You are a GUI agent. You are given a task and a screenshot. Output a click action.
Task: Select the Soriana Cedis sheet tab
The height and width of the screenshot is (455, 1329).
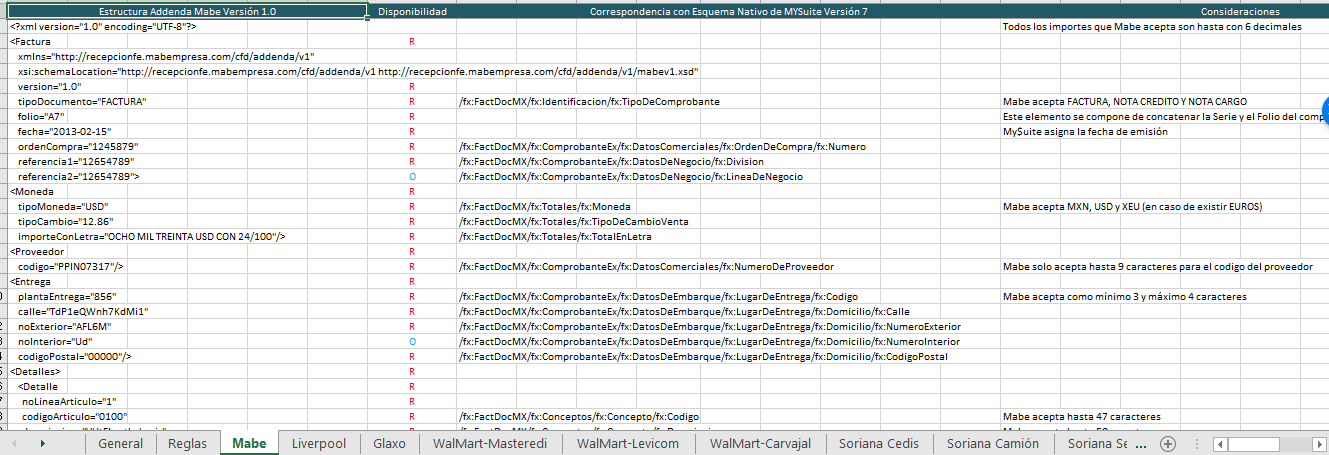(879, 443)
